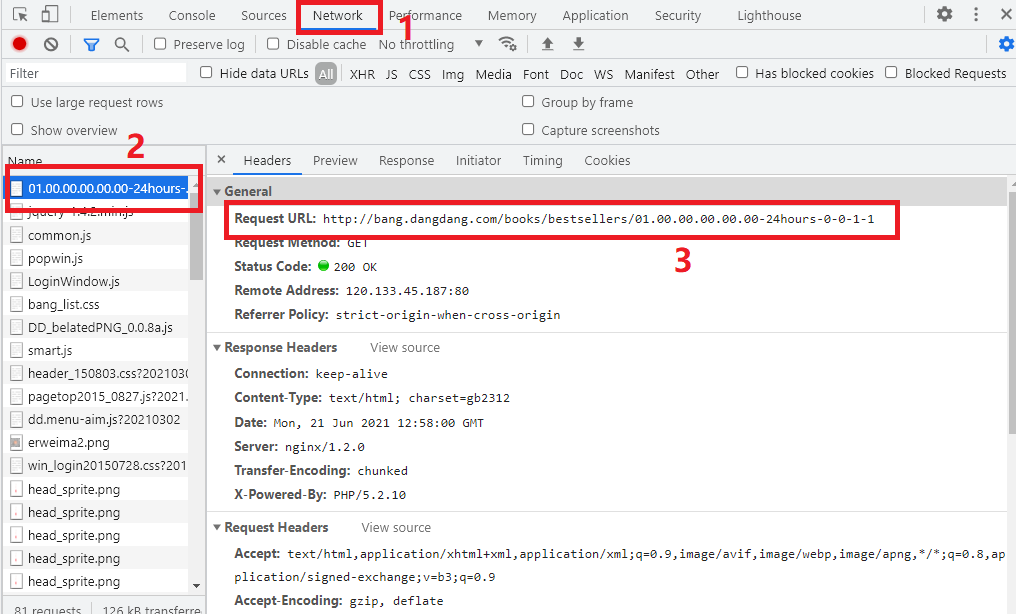Check Blocked Requests
Screen dimensions: 1016x614
892,72
